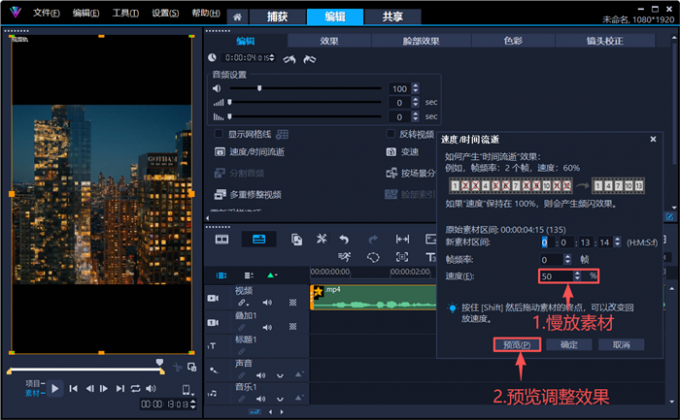Rotate the clip right
The width and height of the screenshot is (680, 420).
tap(309, 59)
